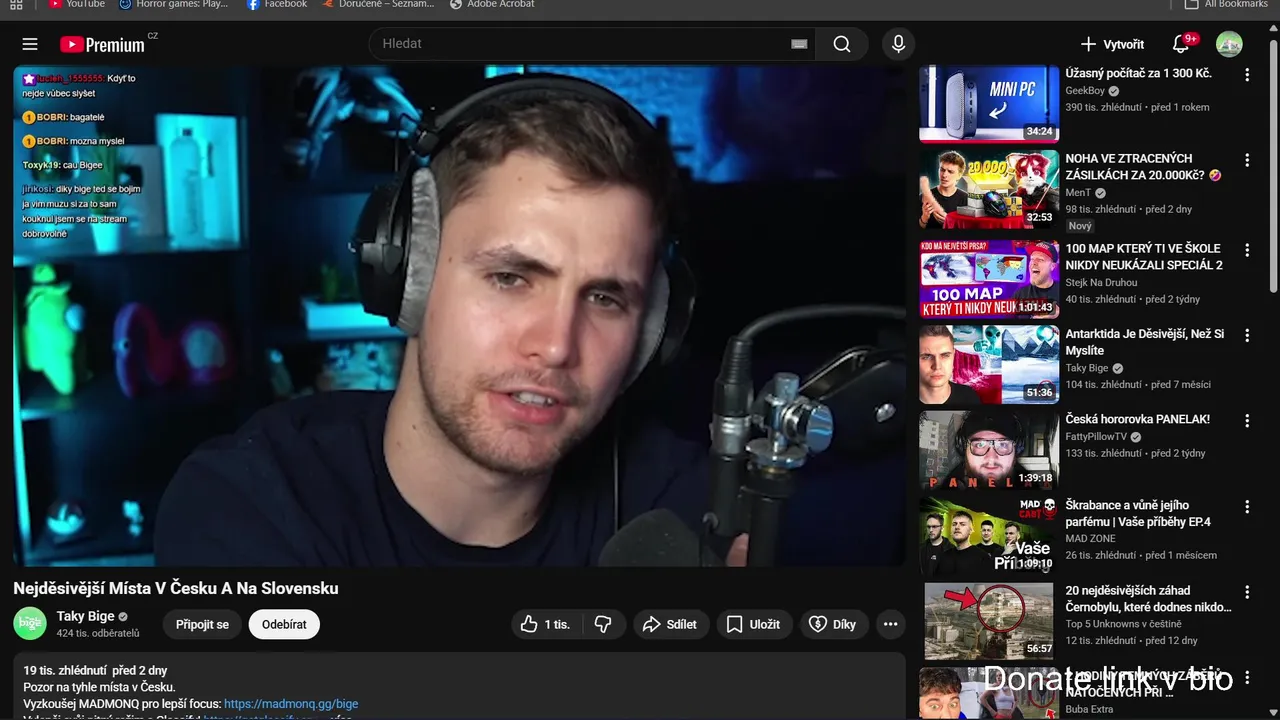
Task: Click the Uložit save button
Action: [753, 624]
